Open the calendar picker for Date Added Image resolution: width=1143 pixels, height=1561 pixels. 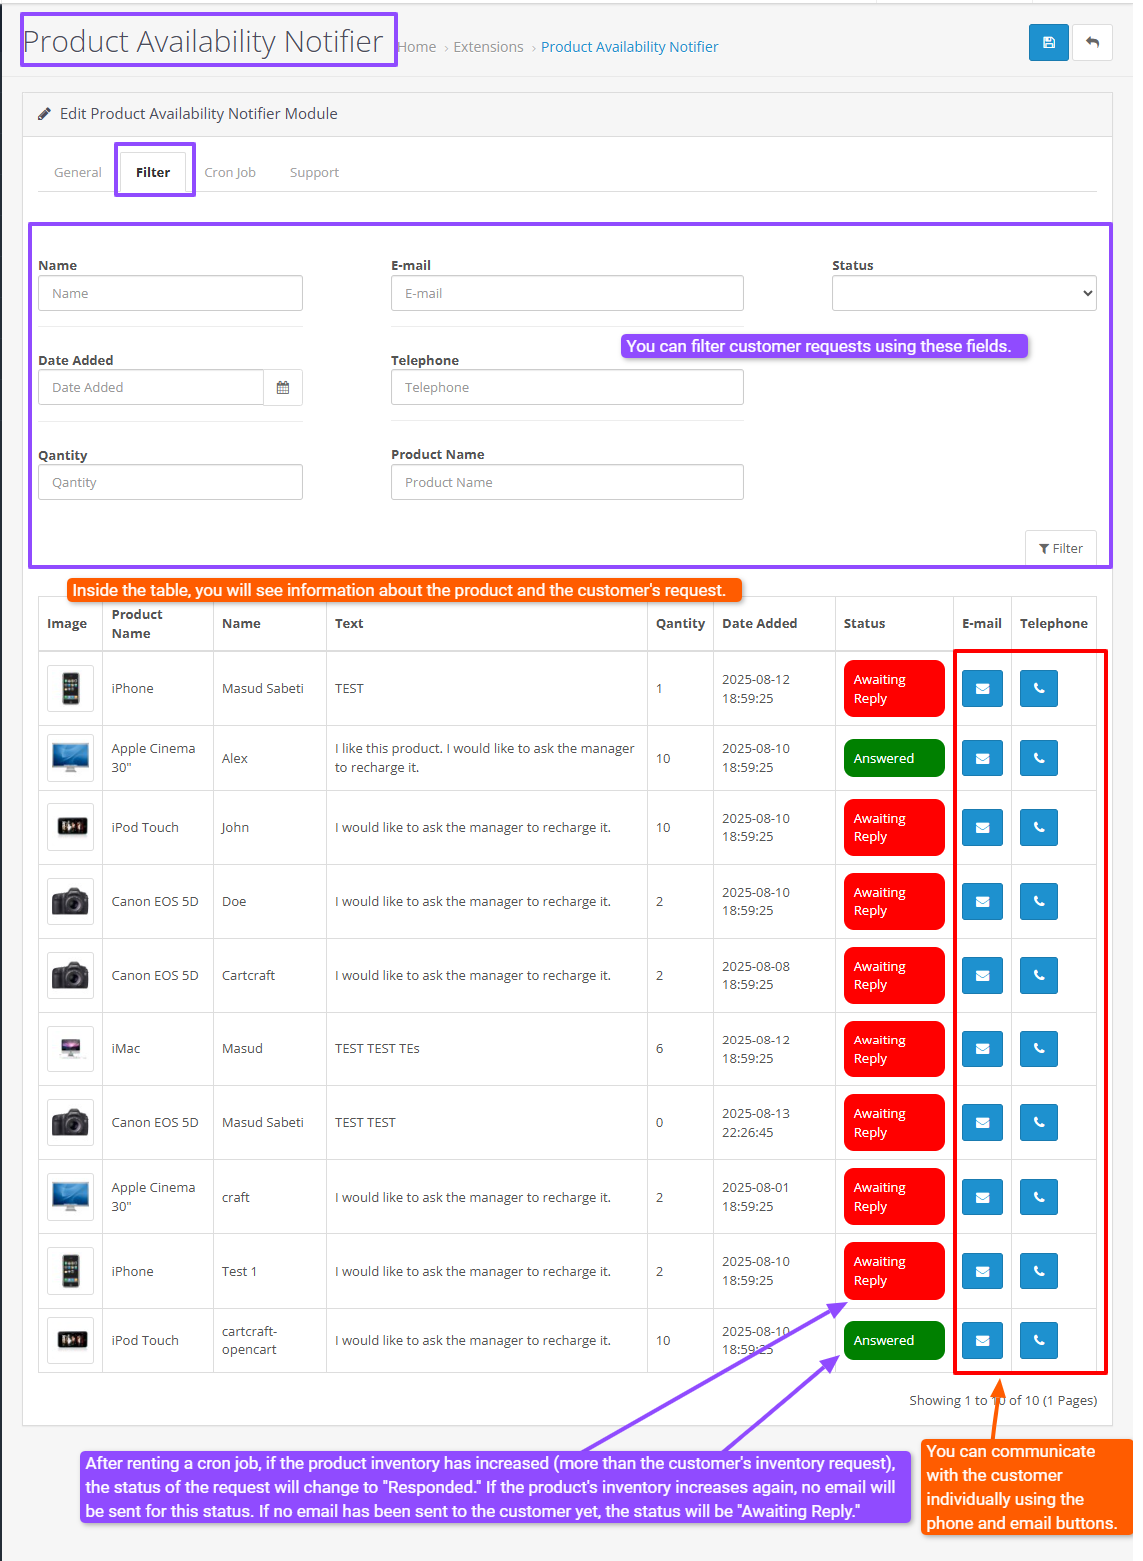coord(283,388)
